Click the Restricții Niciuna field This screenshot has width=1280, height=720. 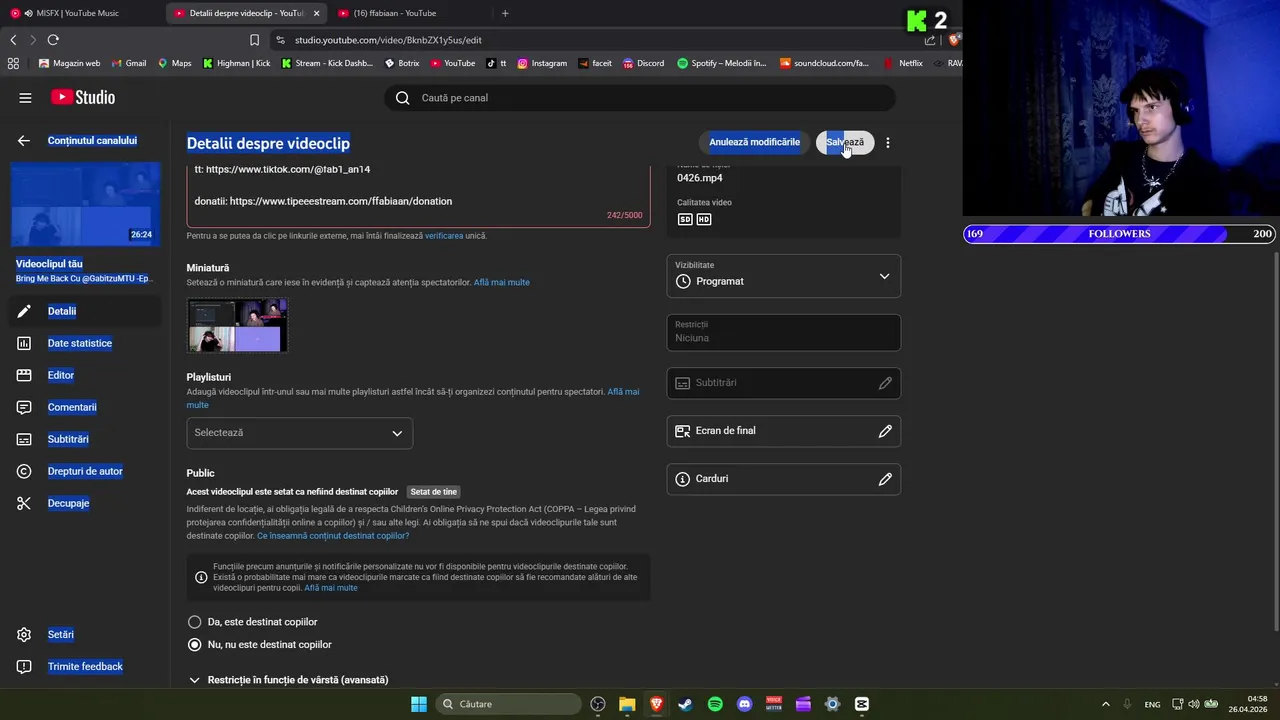pos(783,332)
